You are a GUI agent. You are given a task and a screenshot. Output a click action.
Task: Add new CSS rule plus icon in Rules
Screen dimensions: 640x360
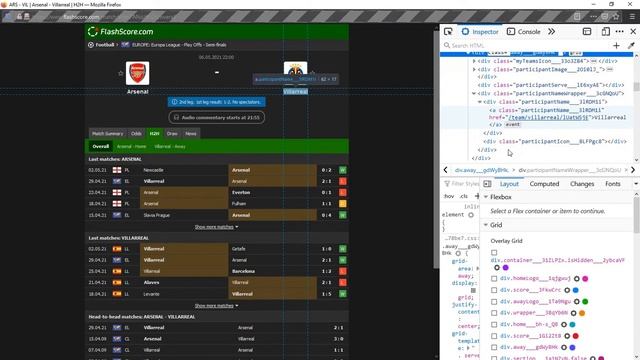[477, 196]
